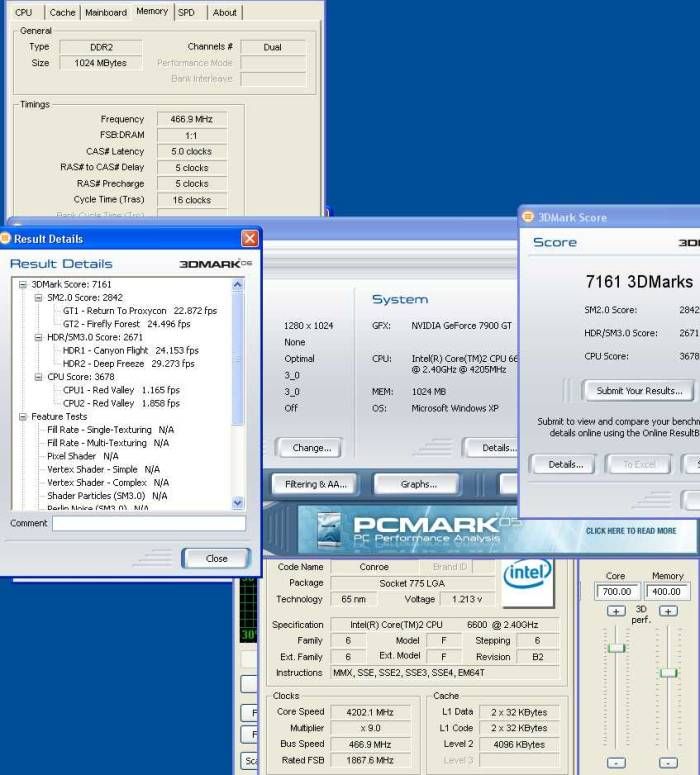Increase Core clock with plus button
Viewport: 700px width, 775px height.
[x=616, y=611]
